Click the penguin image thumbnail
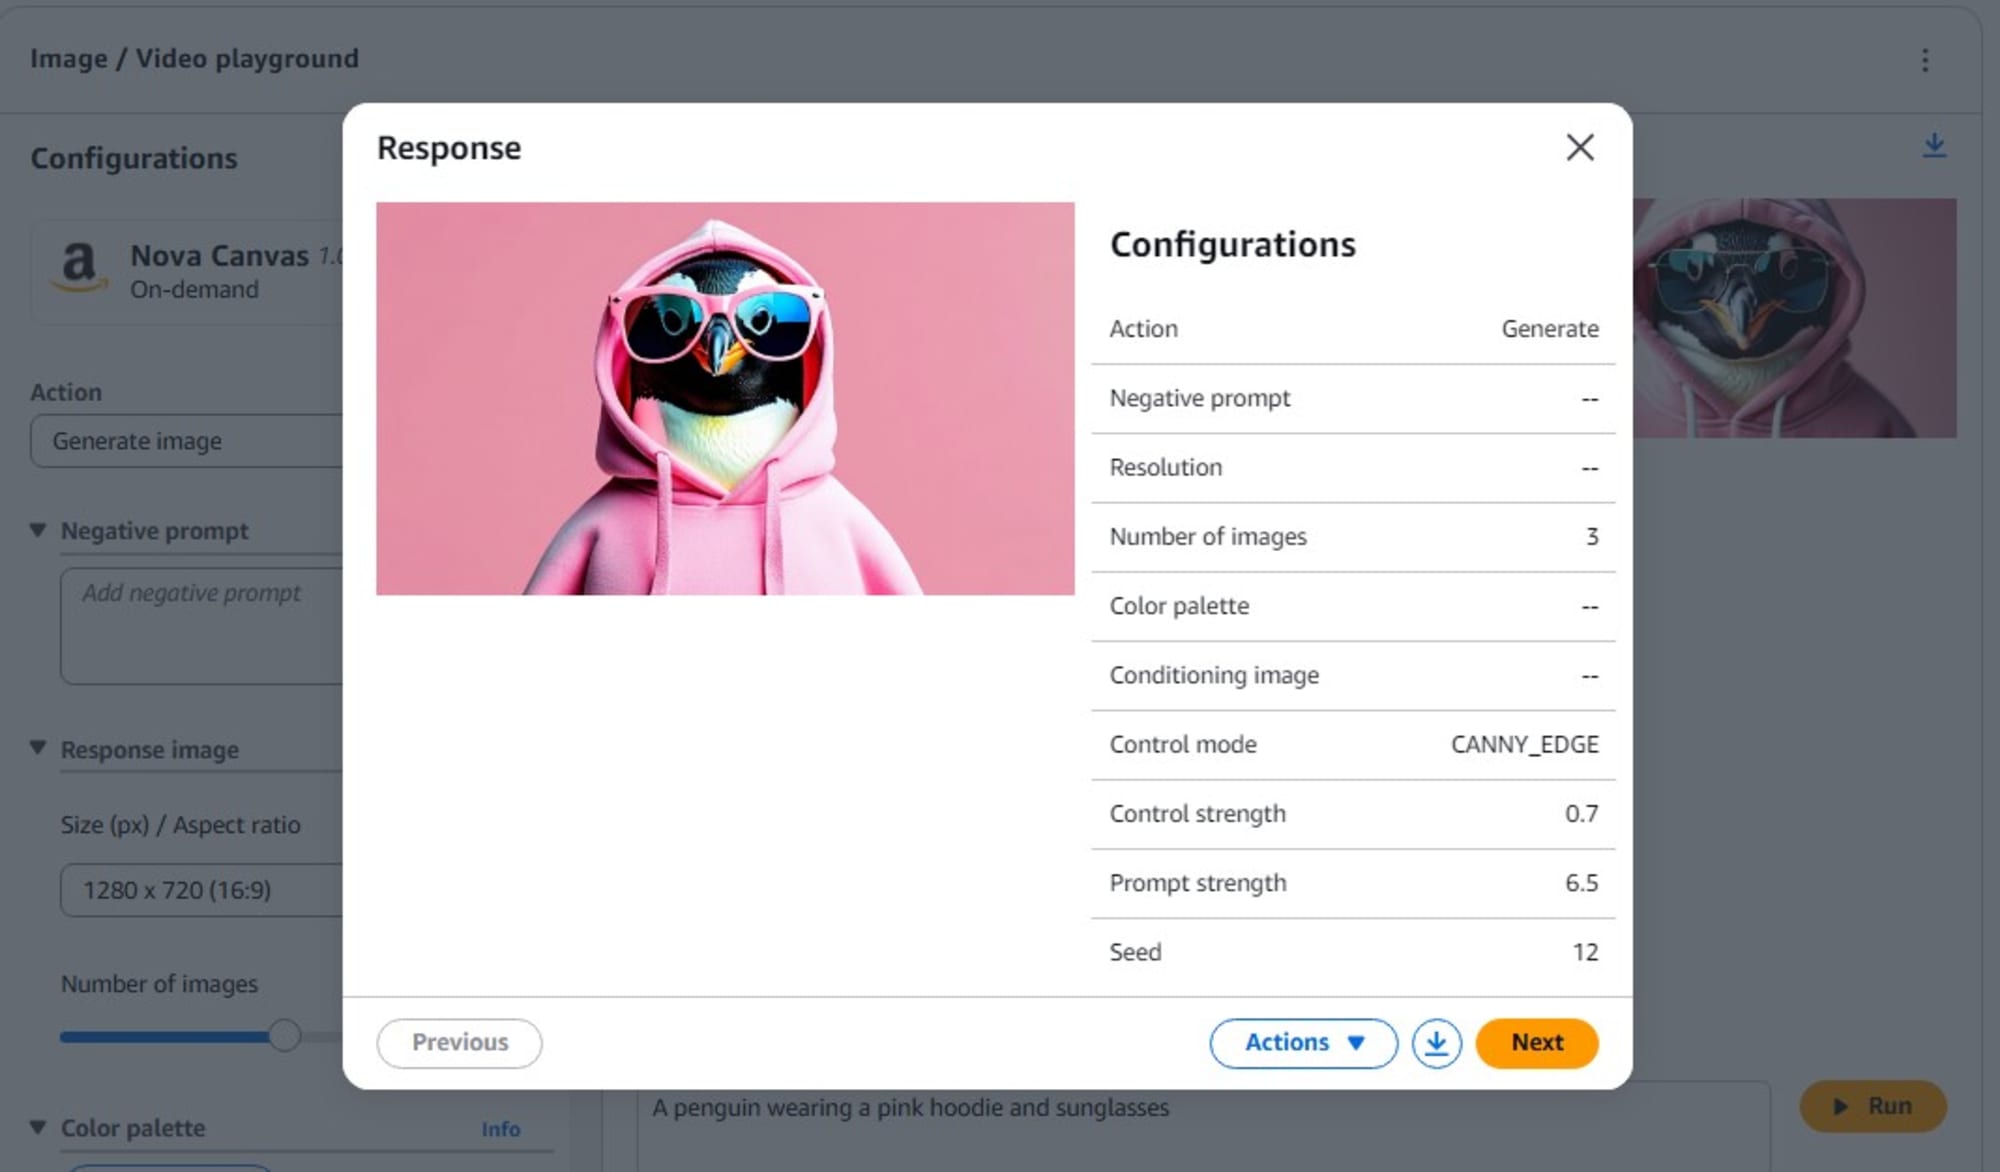The height and width of the screenshot is (1172, 2000). click(x=1796, y=318)
